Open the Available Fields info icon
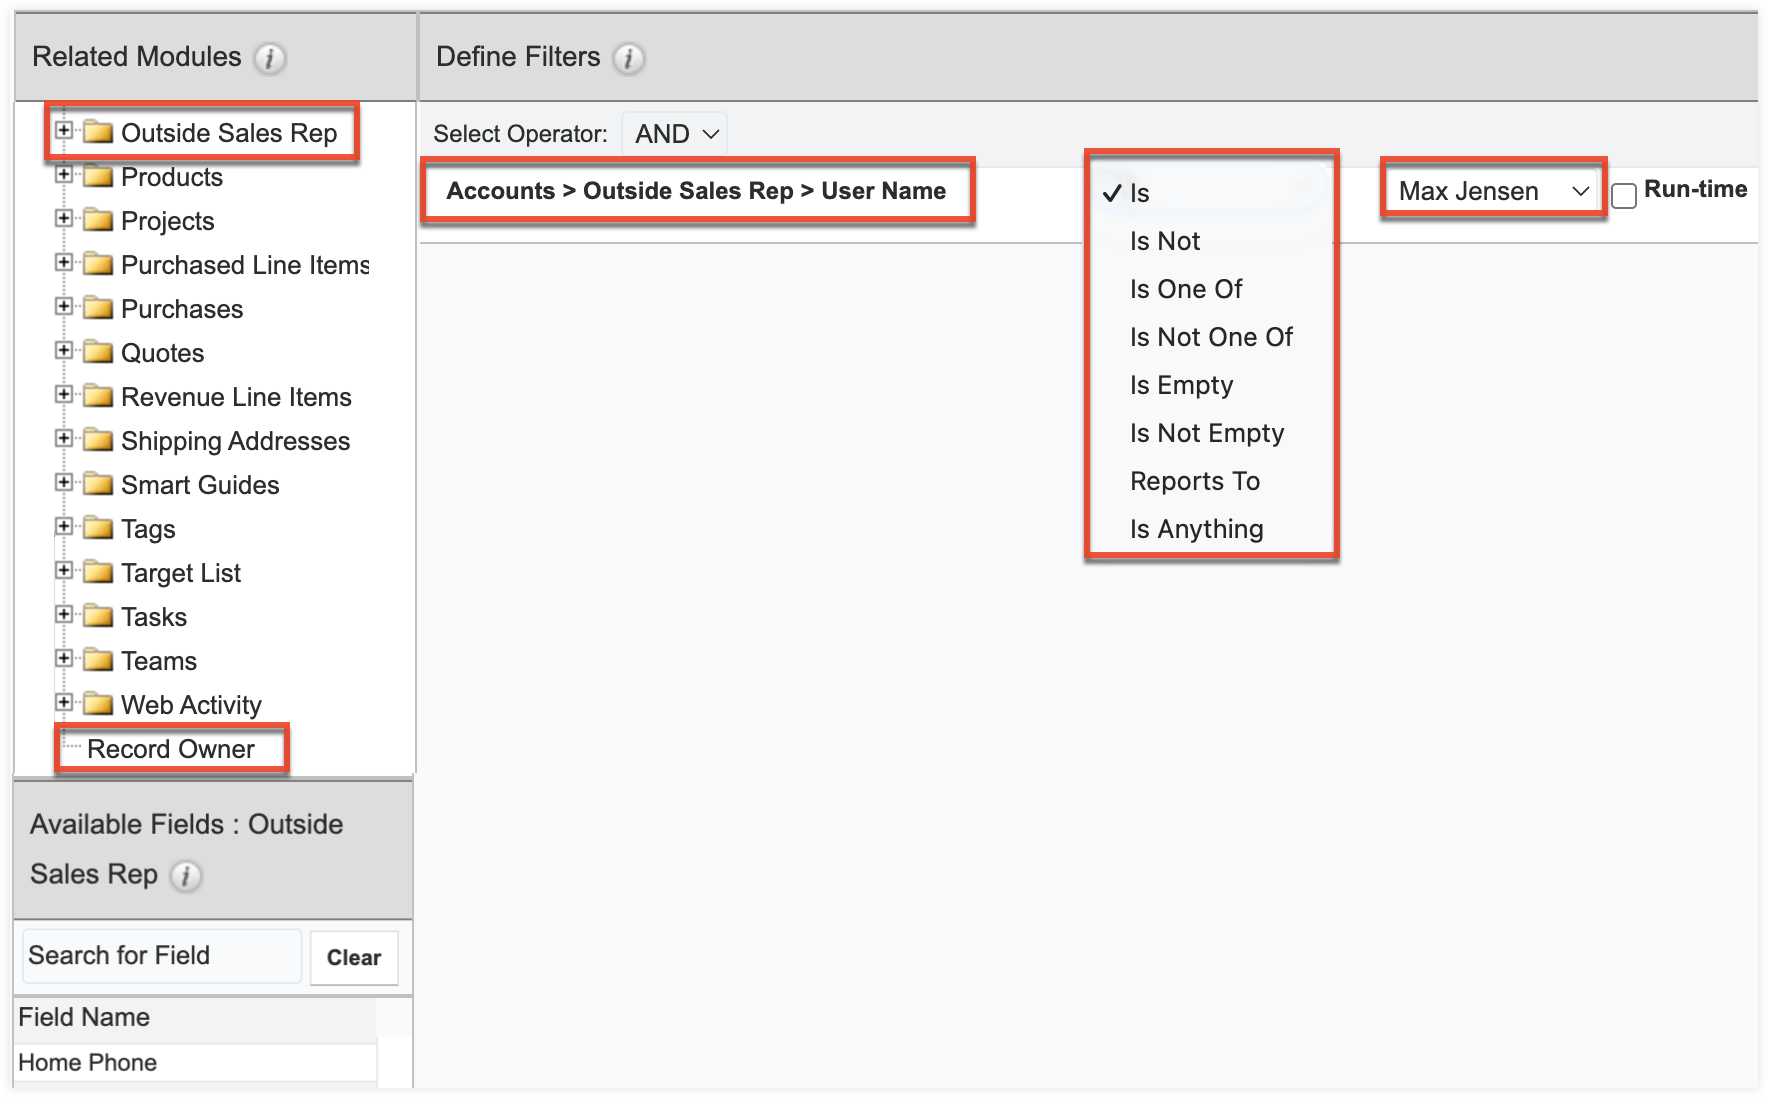 (x=186, y=876)
